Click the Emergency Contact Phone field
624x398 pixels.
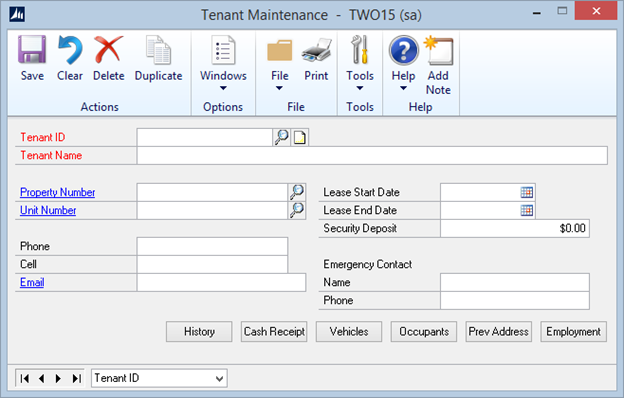[515, 300]
